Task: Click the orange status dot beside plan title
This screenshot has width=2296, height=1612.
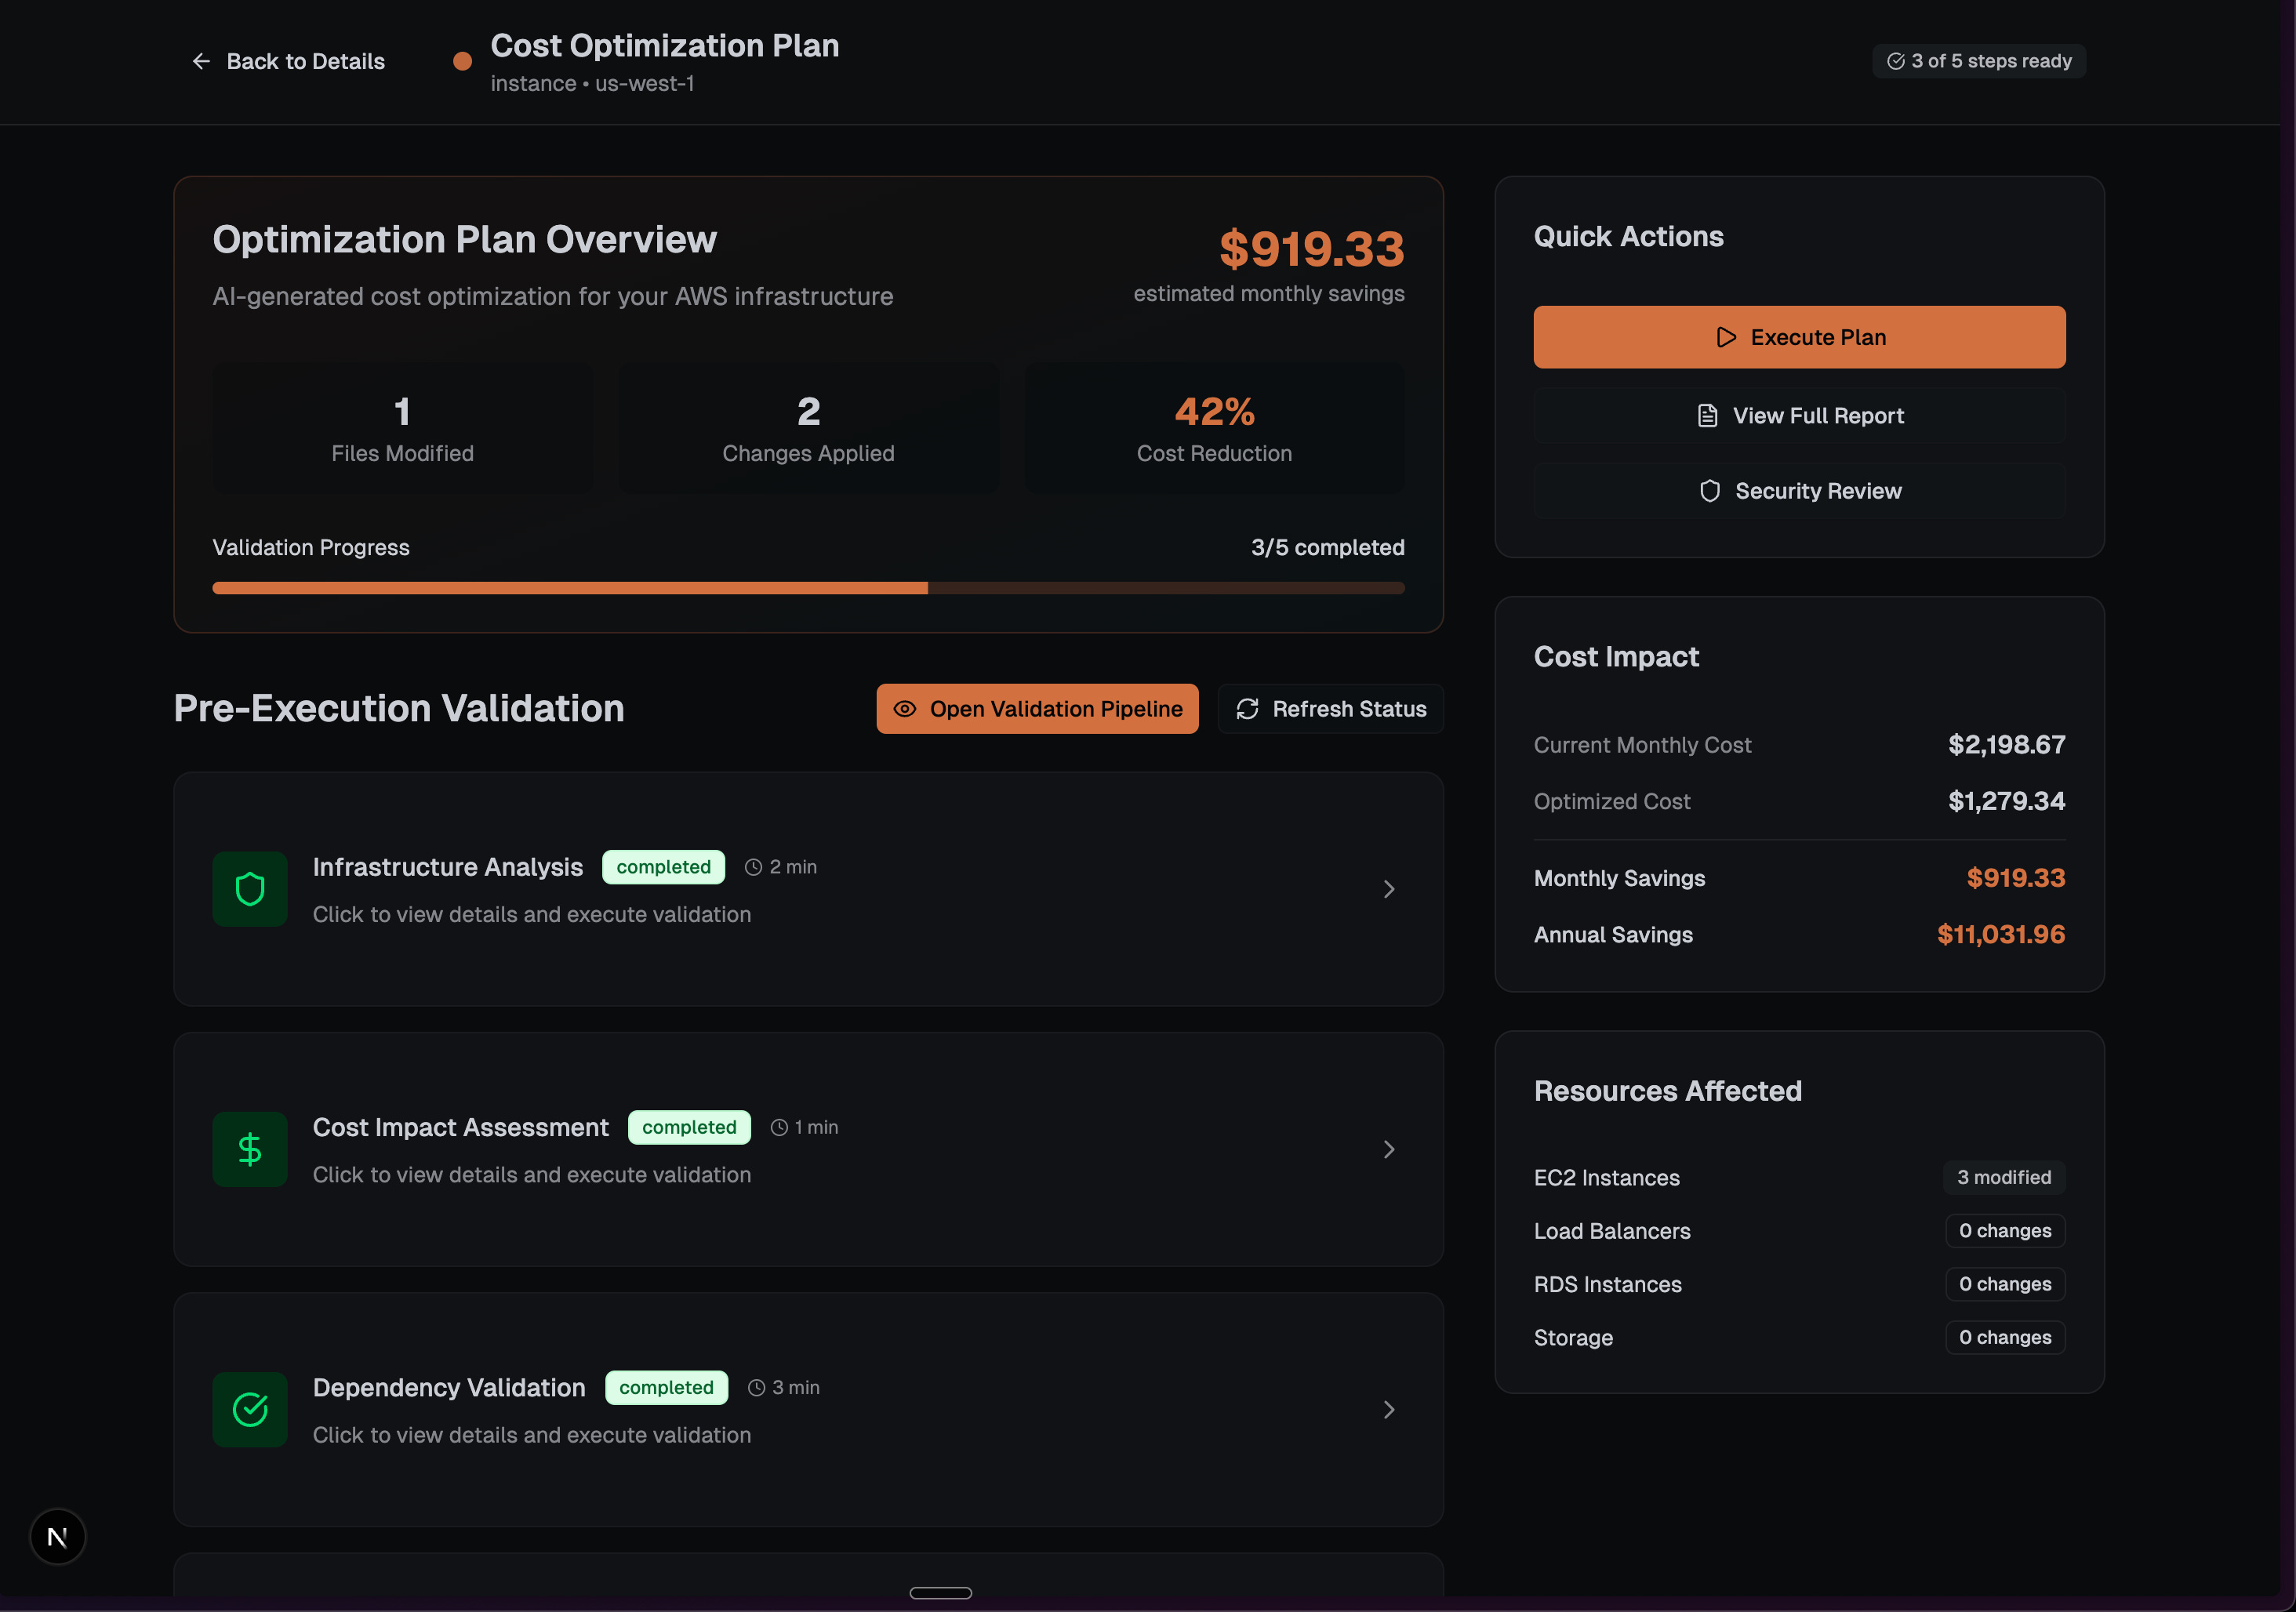Action: click(462, 61)
